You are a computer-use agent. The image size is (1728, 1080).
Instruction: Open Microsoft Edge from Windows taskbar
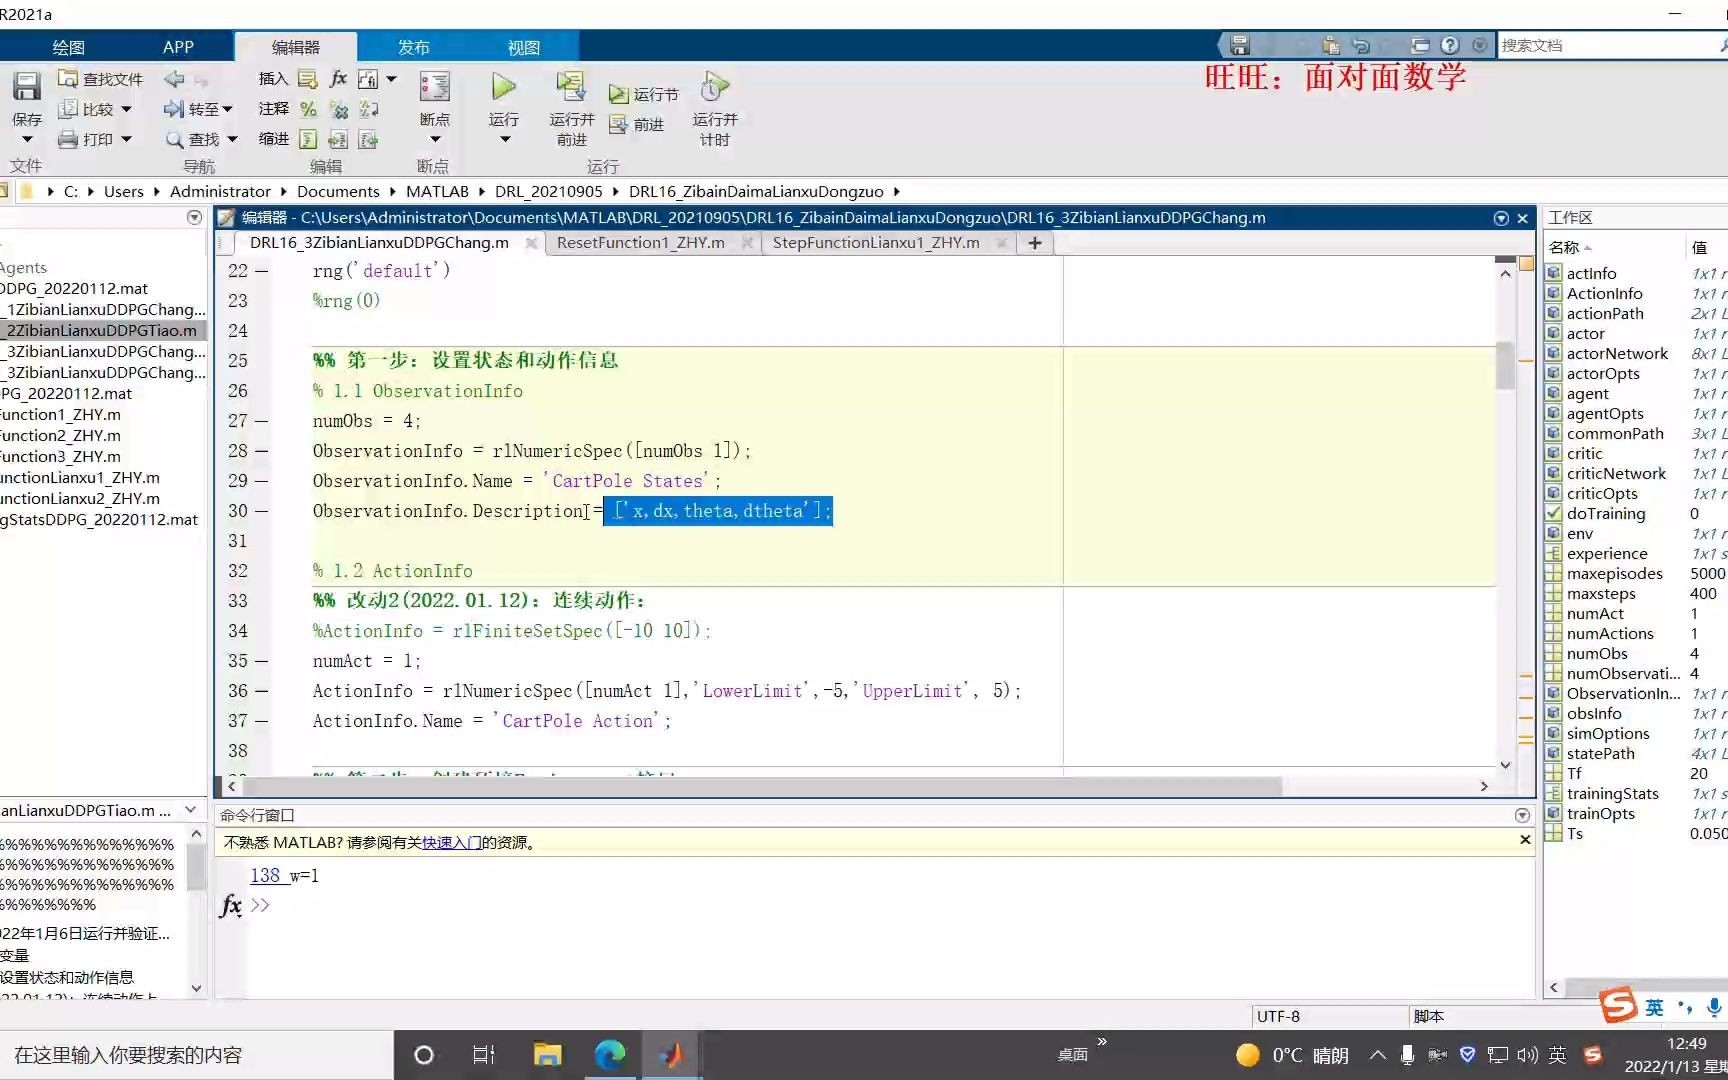point(610,1055)
